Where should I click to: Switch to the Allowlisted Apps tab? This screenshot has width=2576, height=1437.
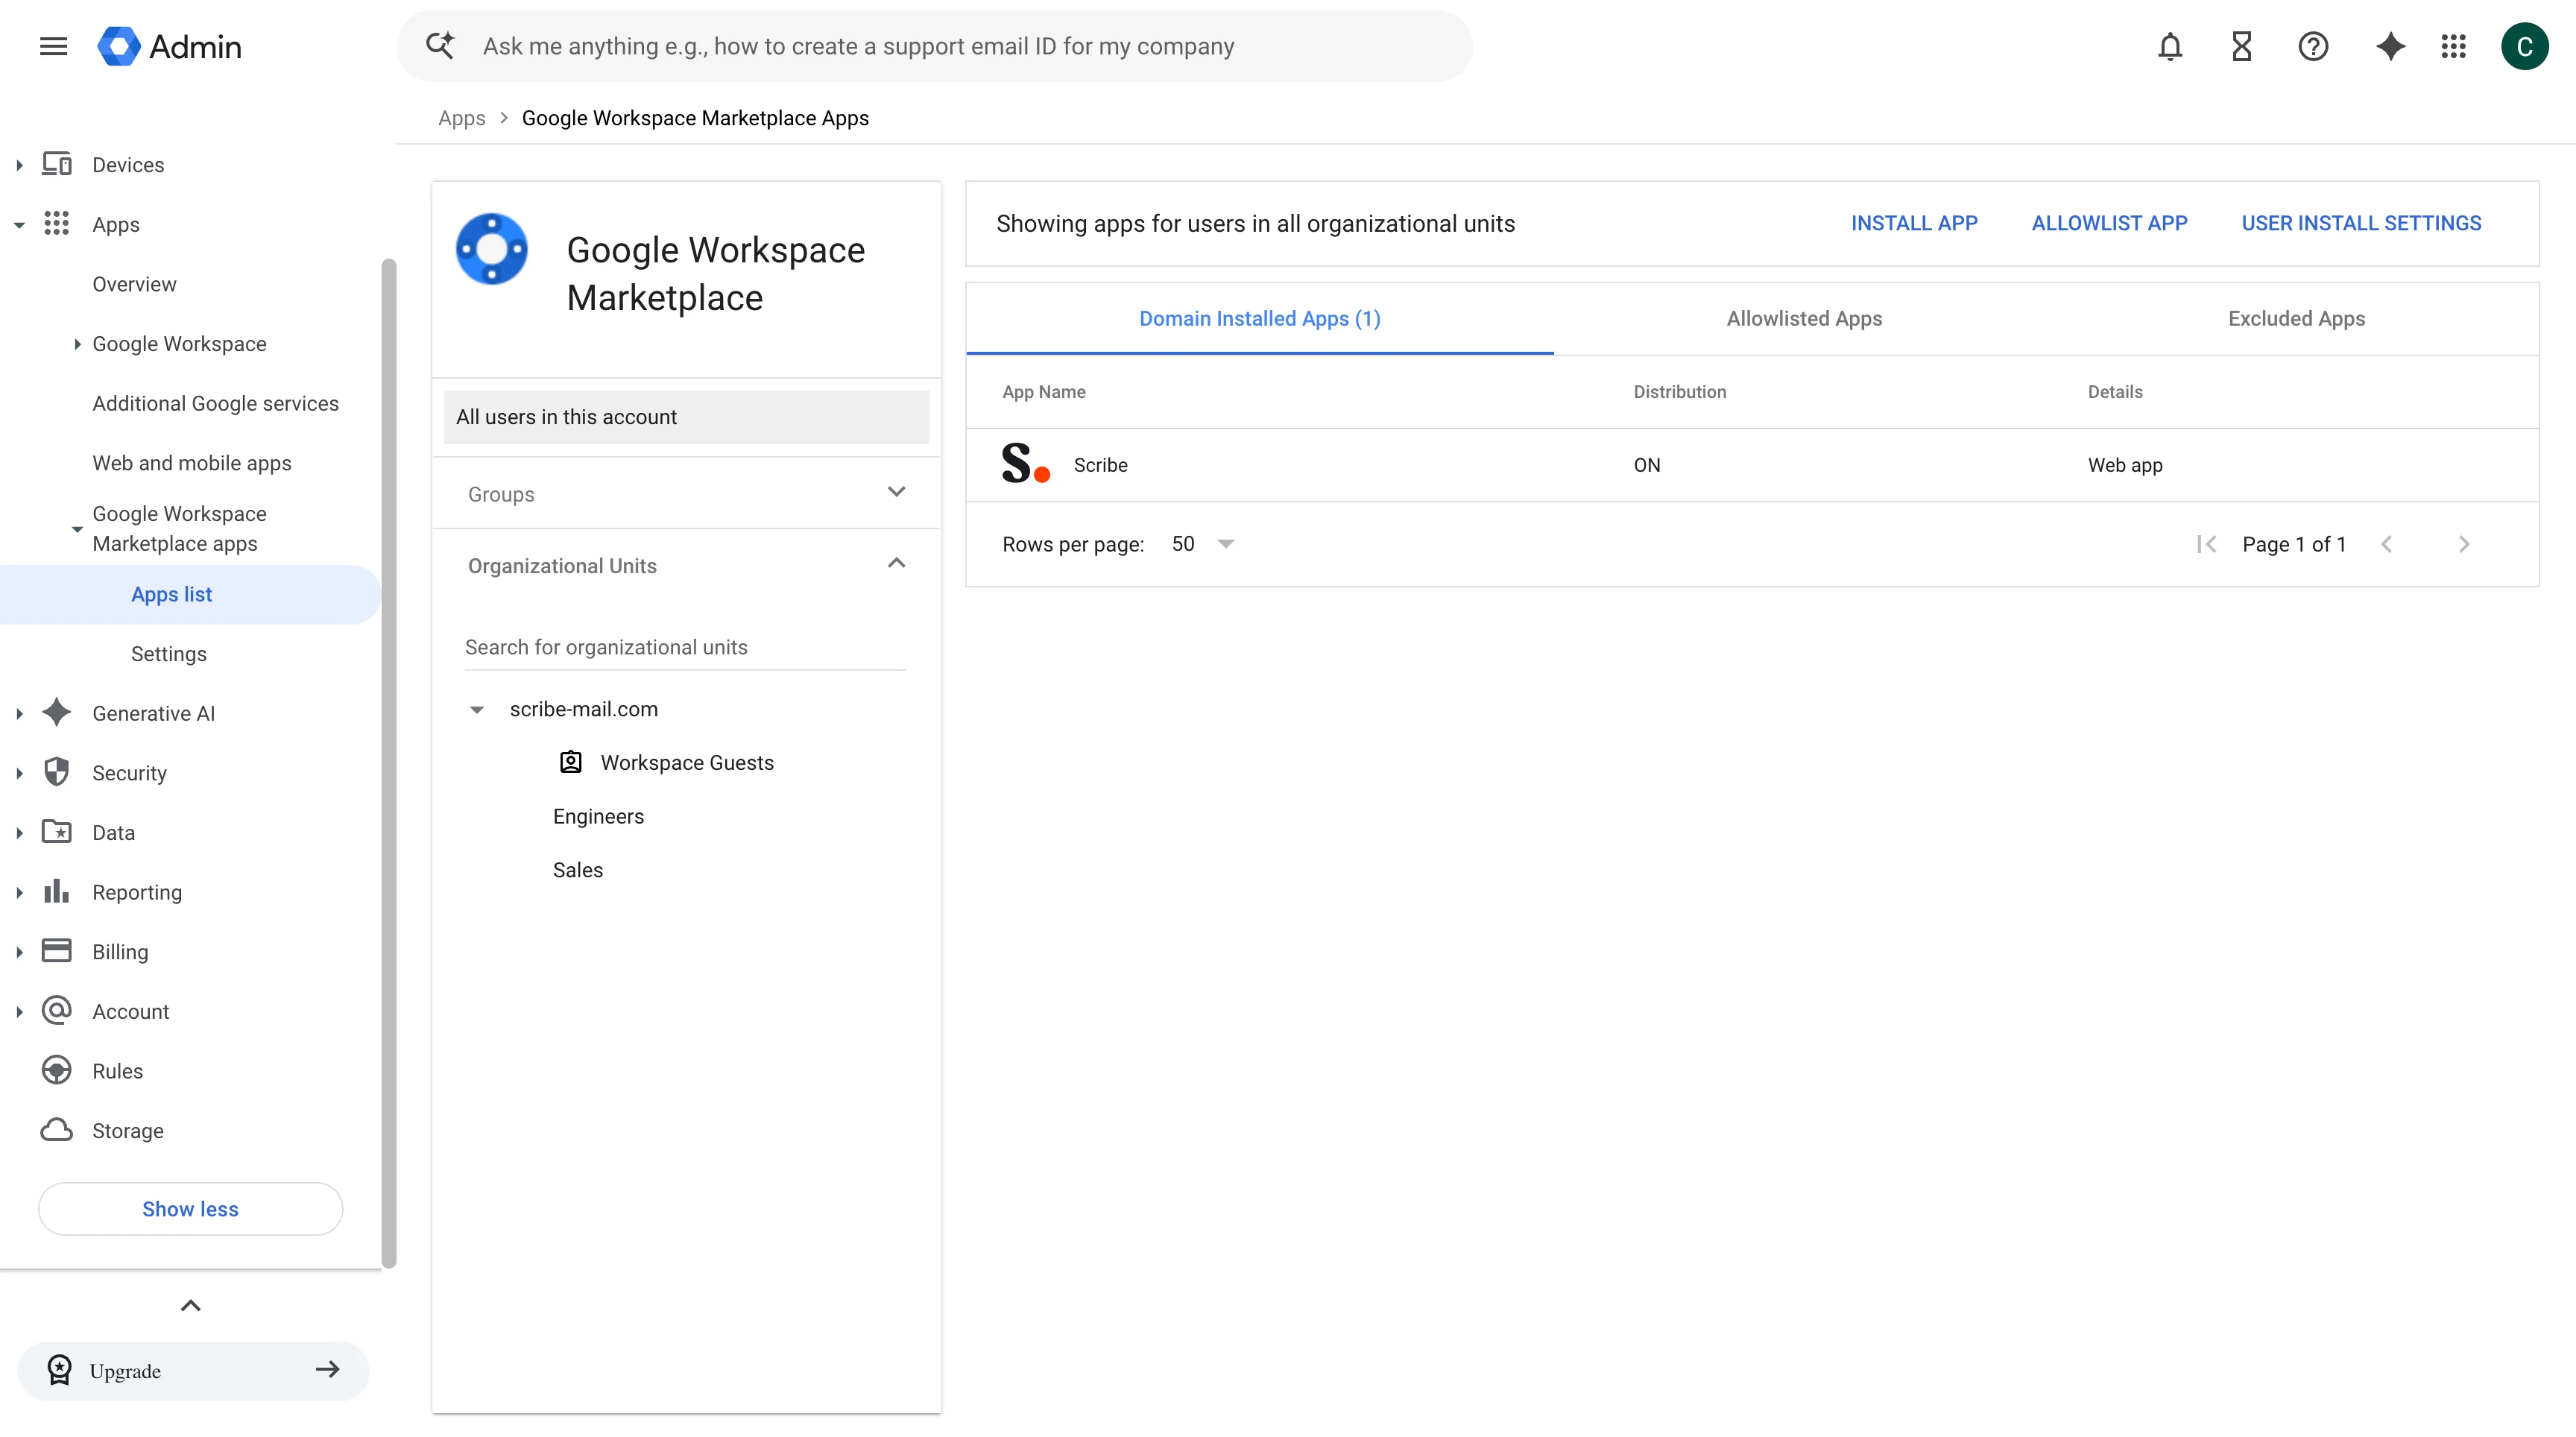1804,318
